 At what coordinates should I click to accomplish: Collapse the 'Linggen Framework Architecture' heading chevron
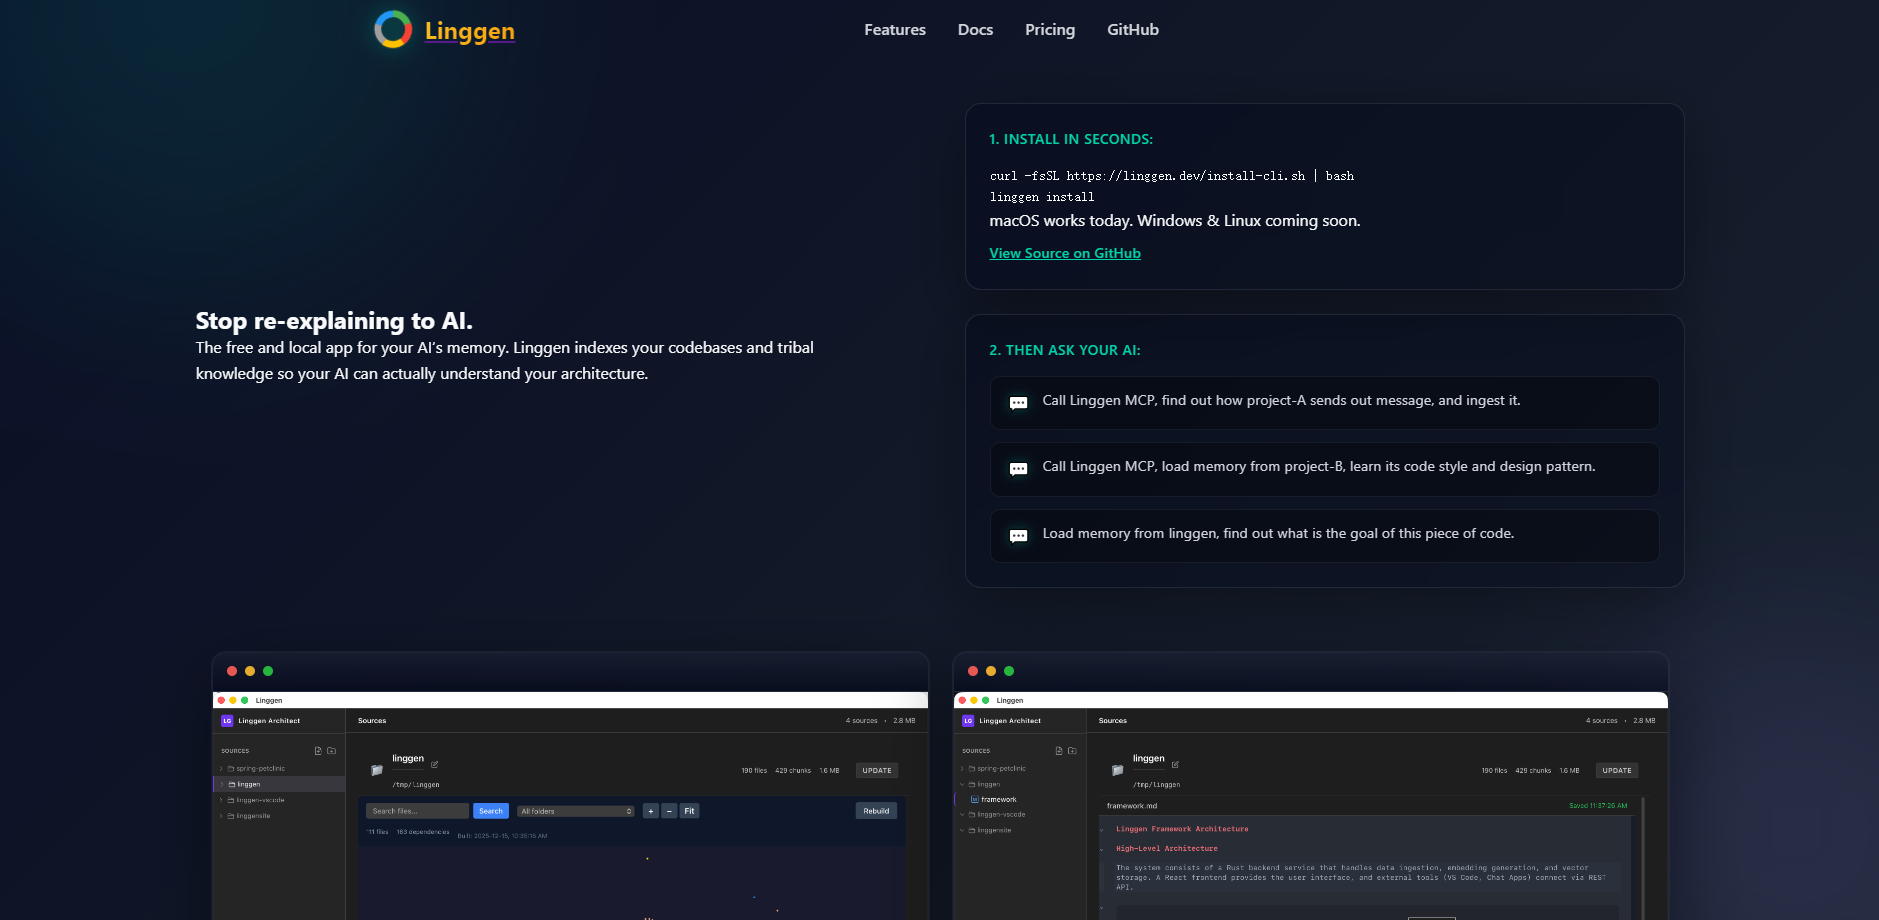tap(1102, 829)
